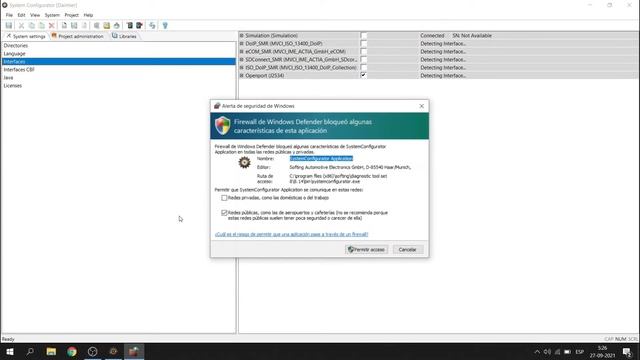Uncheck Openport (0534) interface checkbox
Viewport: 640px width, 360px height.
(364, 75)
